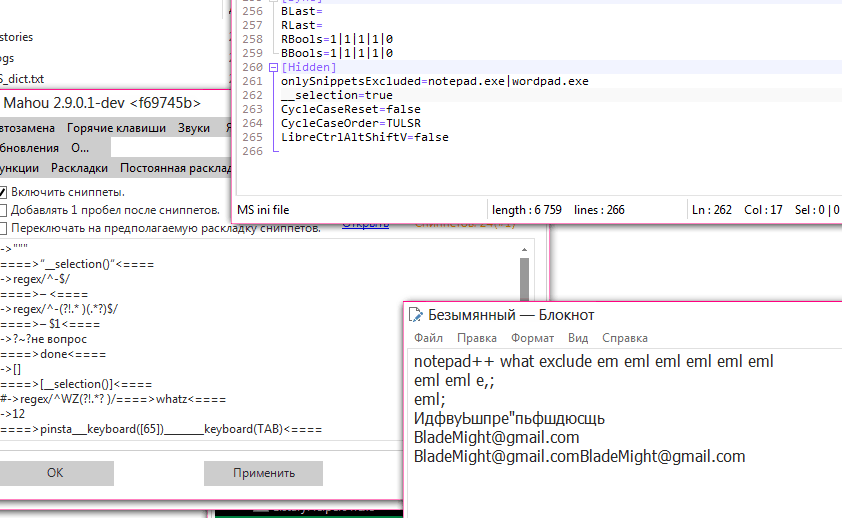
Task: Switch to the 'Звуки' tab in Mahou
Action: pyautogui.click(x=194, y=128)
